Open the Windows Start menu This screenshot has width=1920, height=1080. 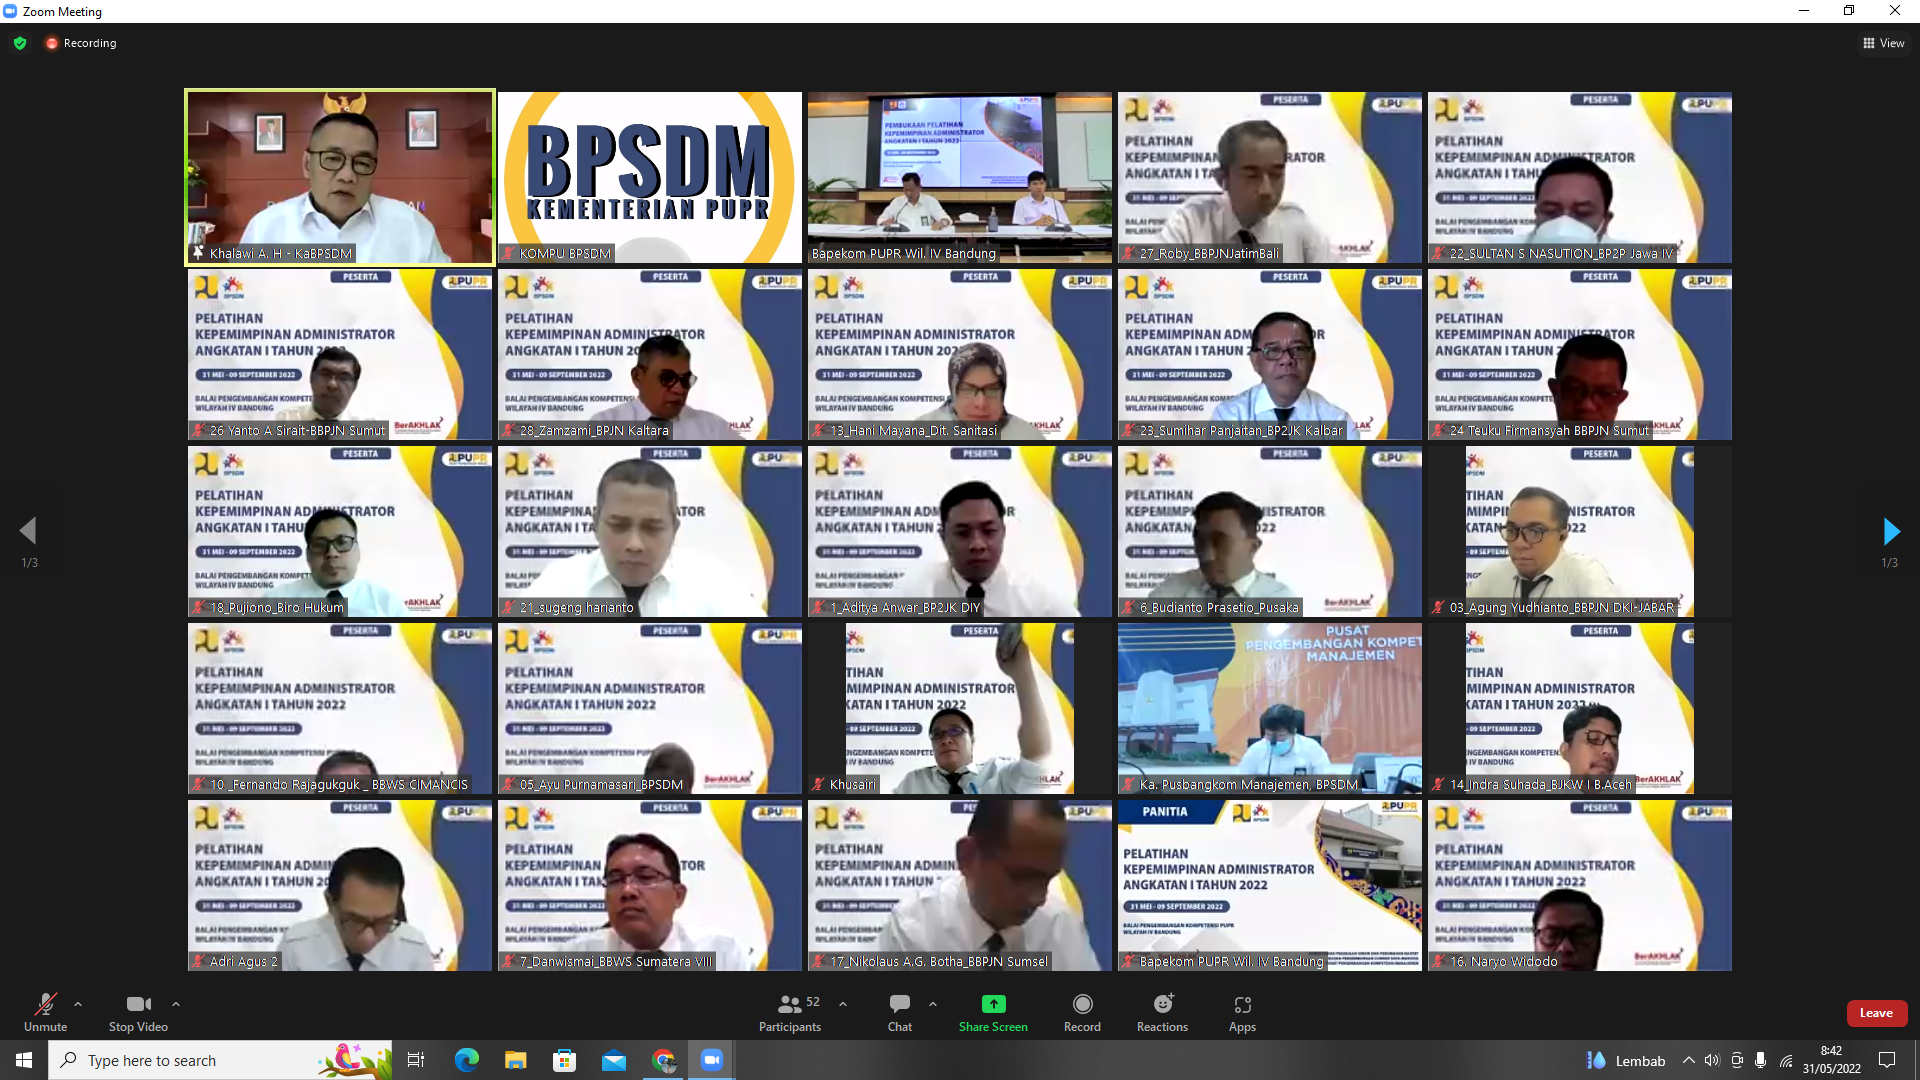24,1060
